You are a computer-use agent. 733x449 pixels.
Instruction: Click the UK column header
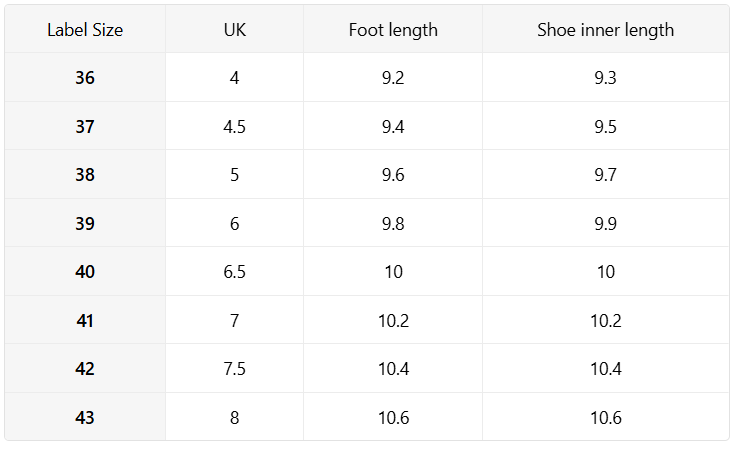(234, 29)
